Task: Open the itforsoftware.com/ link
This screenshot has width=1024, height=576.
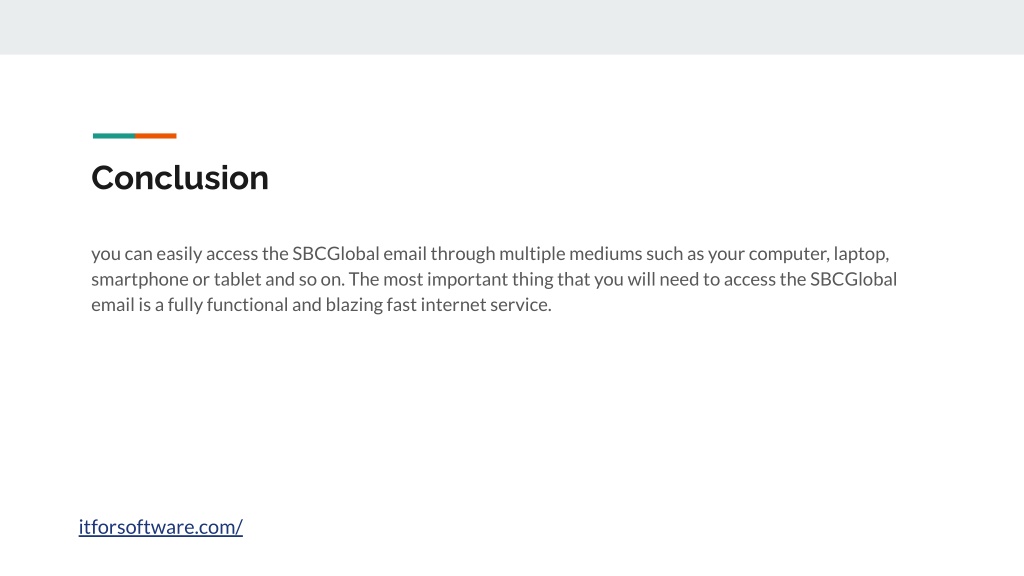Action: (x=161, y=526)
